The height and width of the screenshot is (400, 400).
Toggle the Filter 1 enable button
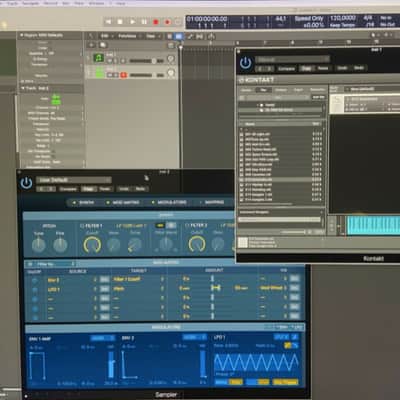(82, 226)
